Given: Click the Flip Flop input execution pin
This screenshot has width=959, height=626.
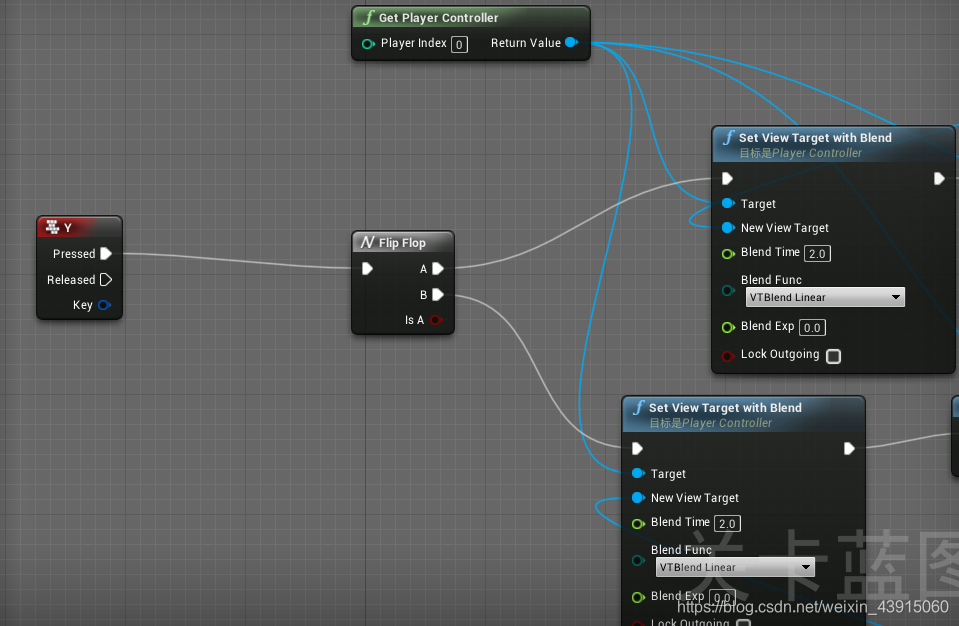Looking at the screenshot, I should (367, 268).
